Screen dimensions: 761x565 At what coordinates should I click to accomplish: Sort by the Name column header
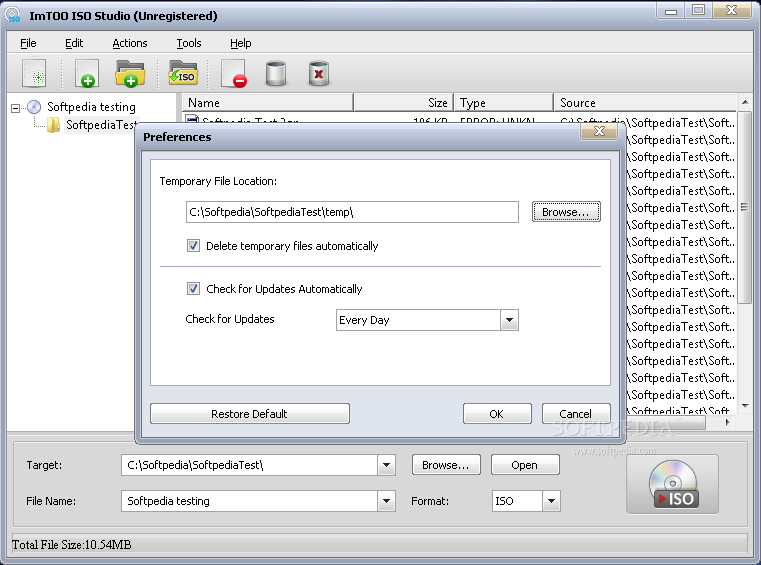267,103
